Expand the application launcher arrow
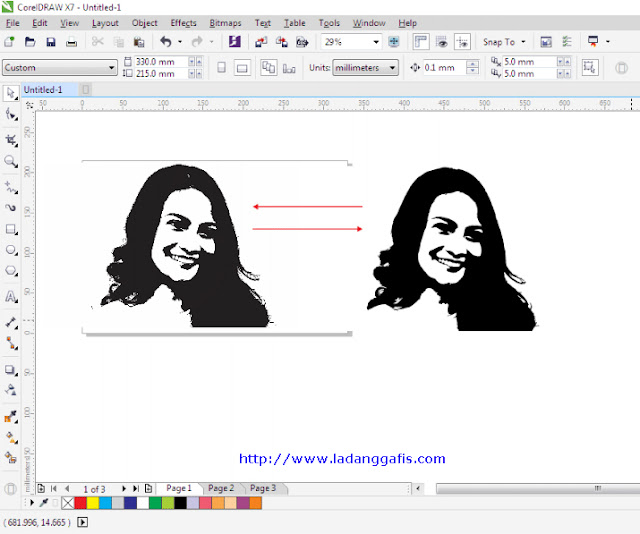The width and height of the screenshot is (640, 534). pos(608,42)
